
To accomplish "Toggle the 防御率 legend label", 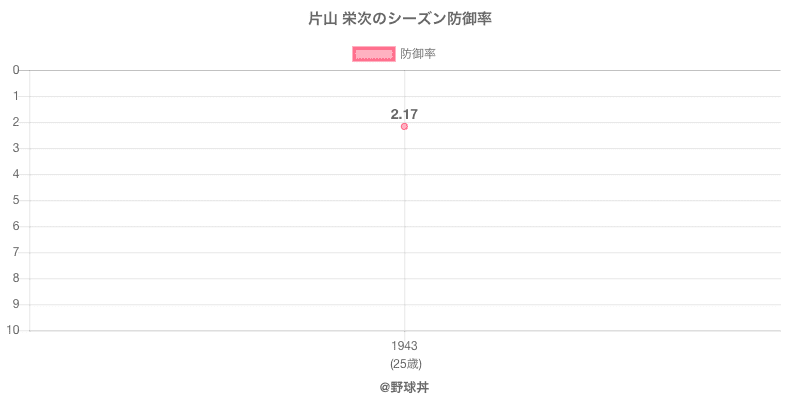I will pos(417,54).
